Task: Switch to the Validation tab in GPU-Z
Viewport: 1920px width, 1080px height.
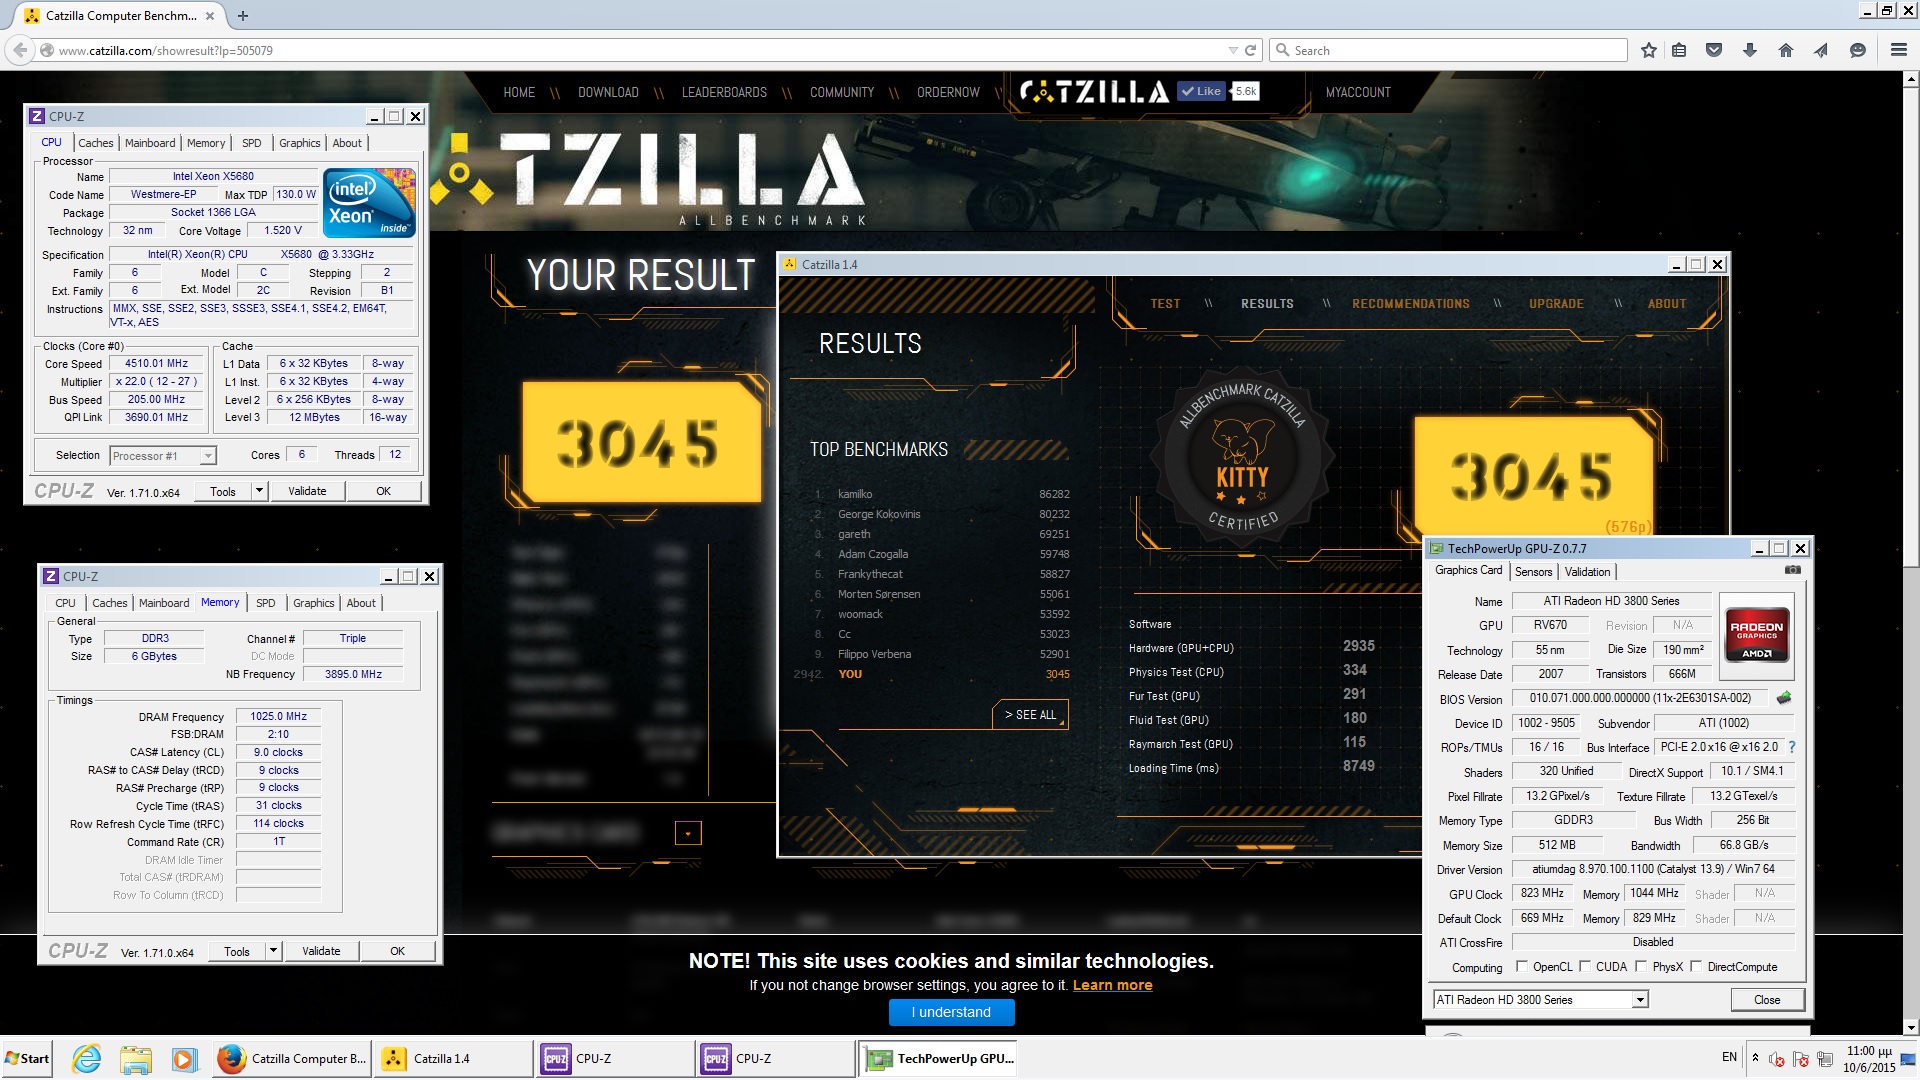Action: tap(1587, 572)
